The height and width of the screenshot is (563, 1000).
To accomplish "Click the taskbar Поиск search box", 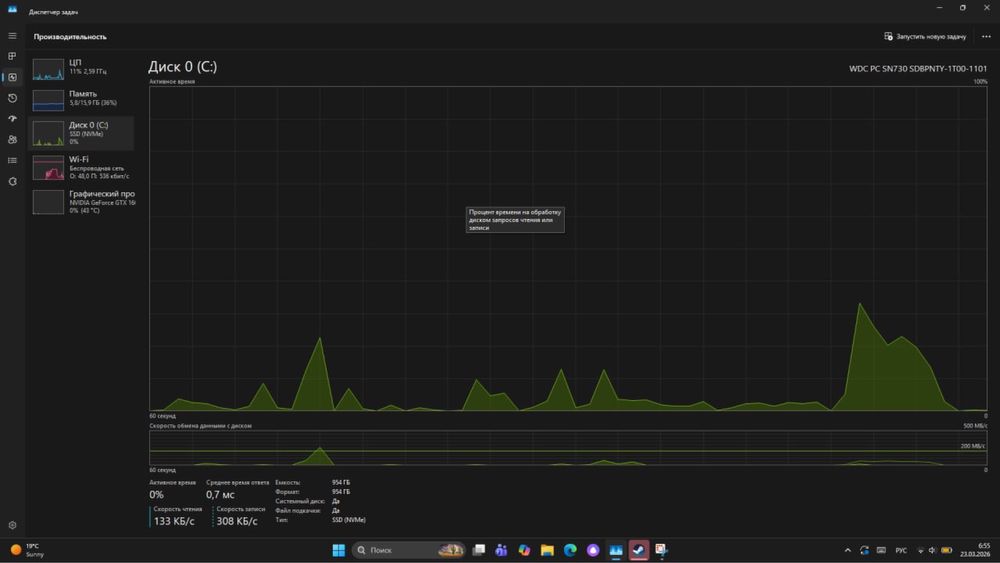I will pyautogui.click(x=409, y=550).
